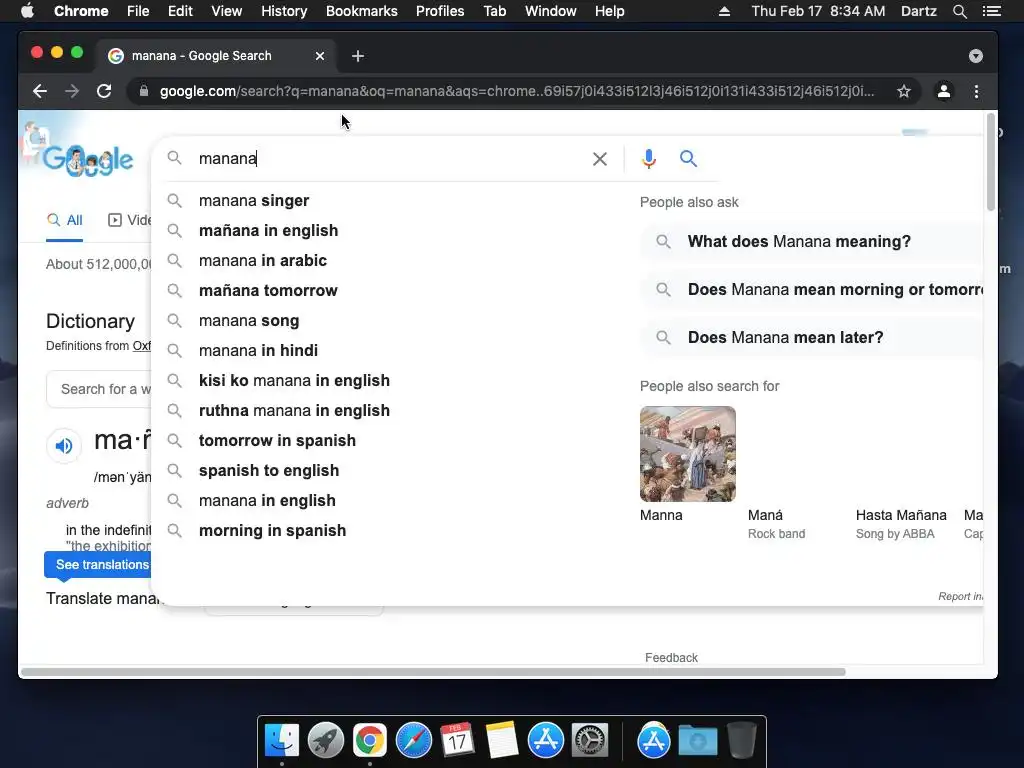Click the blue search magnifier button
This screenshot has height=768, width=1024.
[688, 159]
